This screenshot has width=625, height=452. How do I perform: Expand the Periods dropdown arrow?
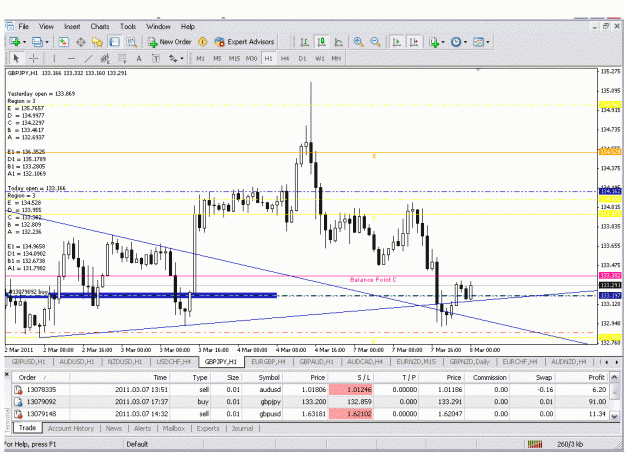coord(465,42)
